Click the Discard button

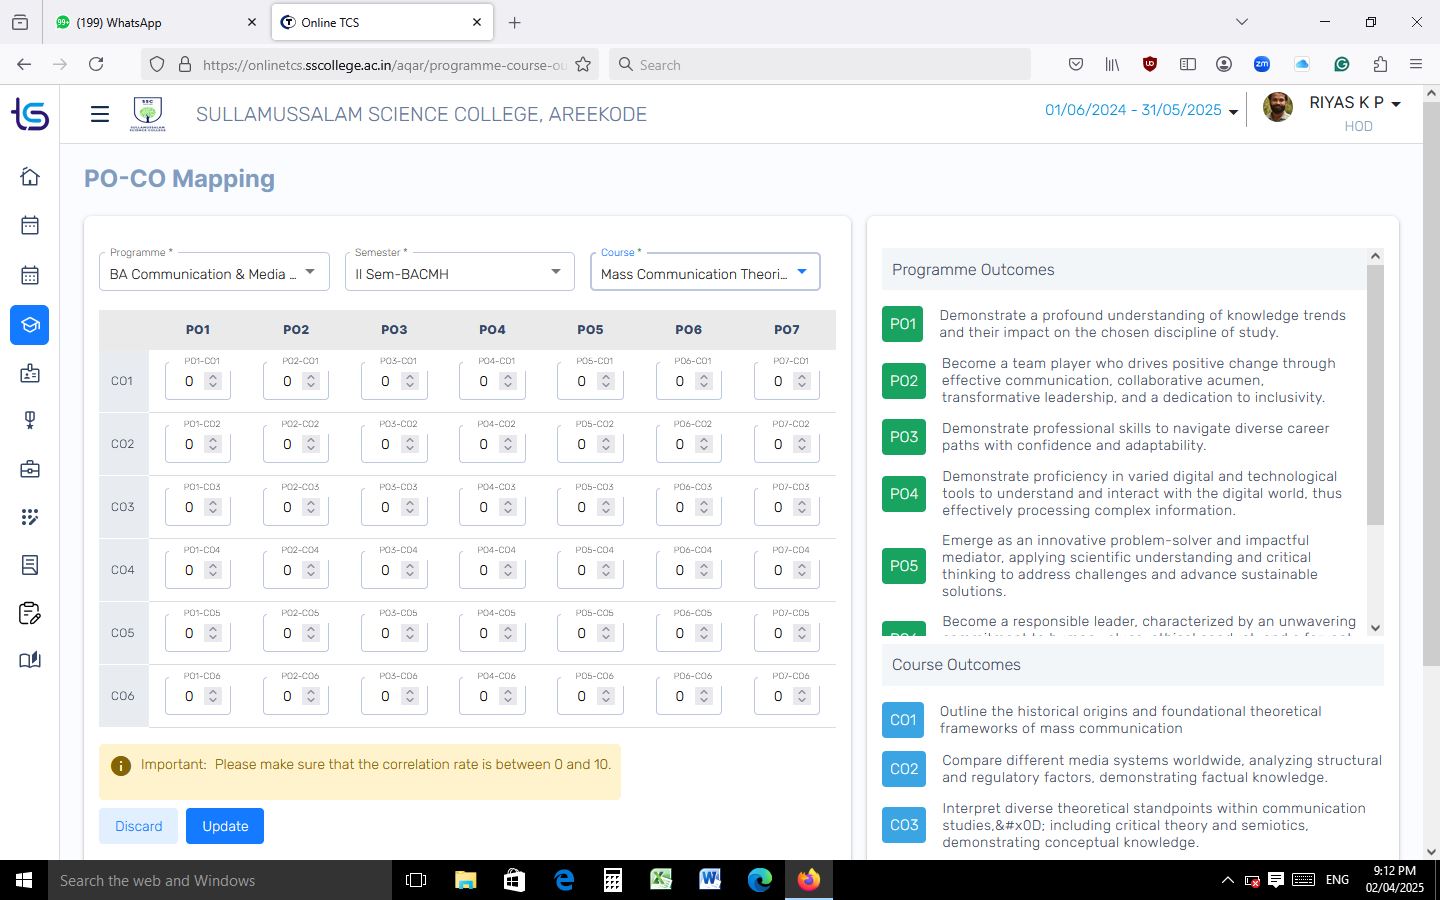coord(138,826)
